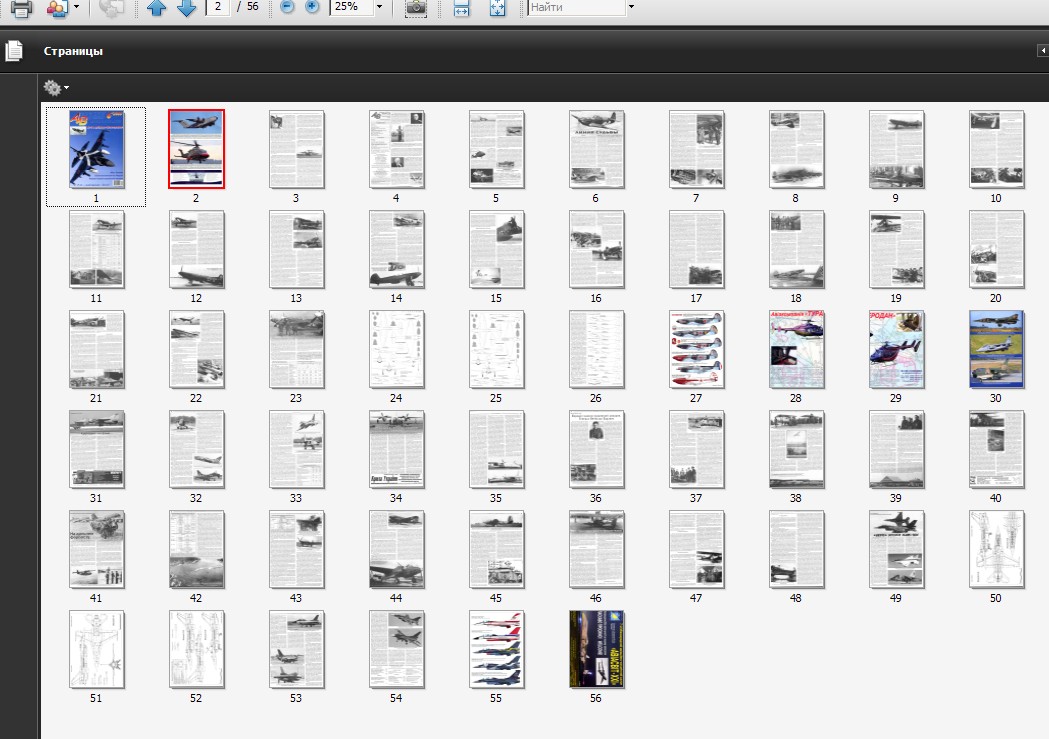Viewport: 1049px width, 739px height.
Task: Click the page number label 32
Action: pos(195,498)
